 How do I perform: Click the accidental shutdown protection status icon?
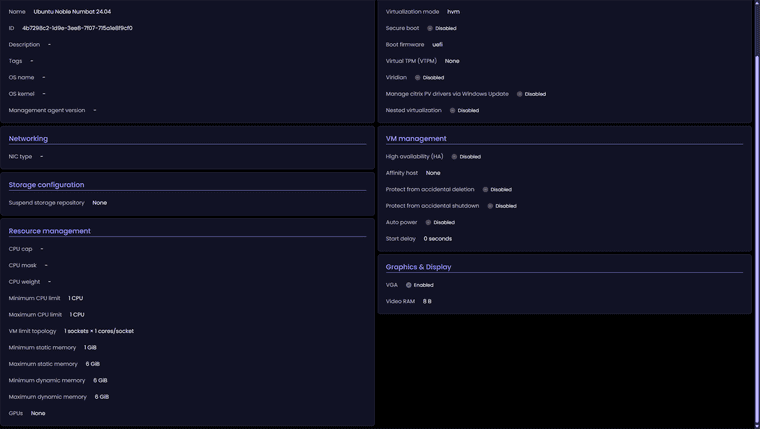(x=490, y=206)
